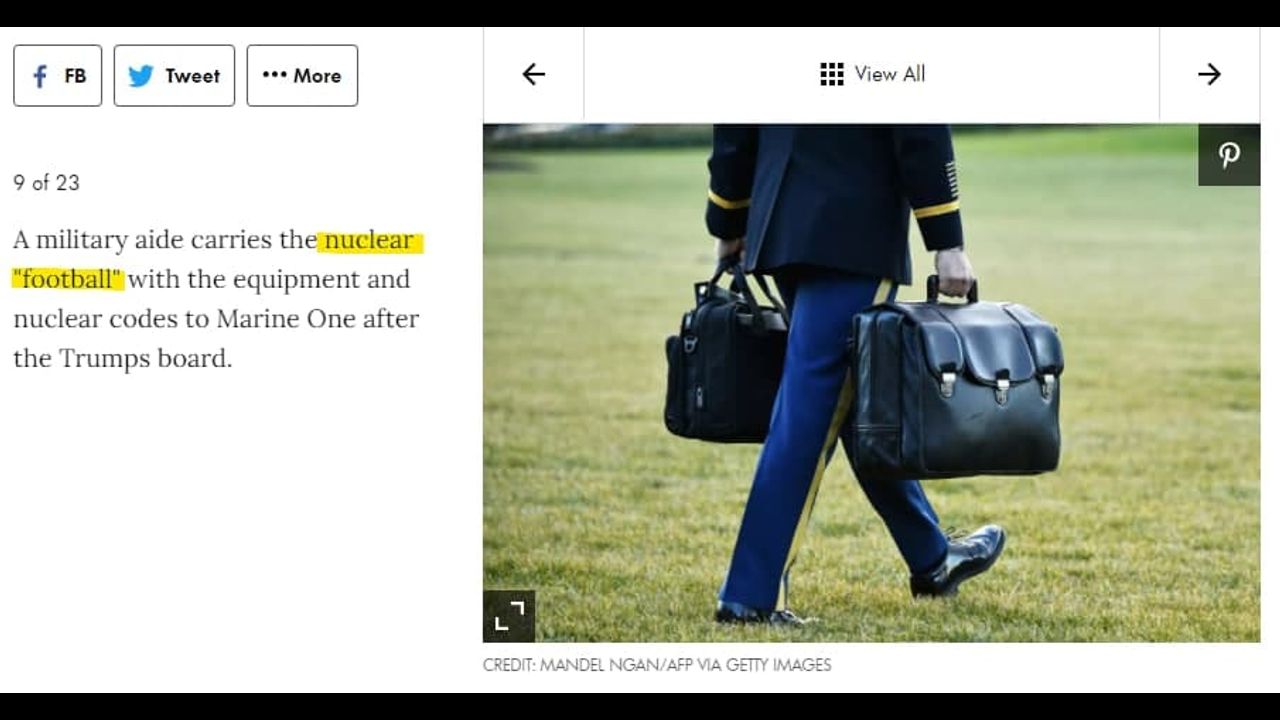The image size is (1280, 720).
Task: Click the '9 of 23' slide counter
Action: 46,182
